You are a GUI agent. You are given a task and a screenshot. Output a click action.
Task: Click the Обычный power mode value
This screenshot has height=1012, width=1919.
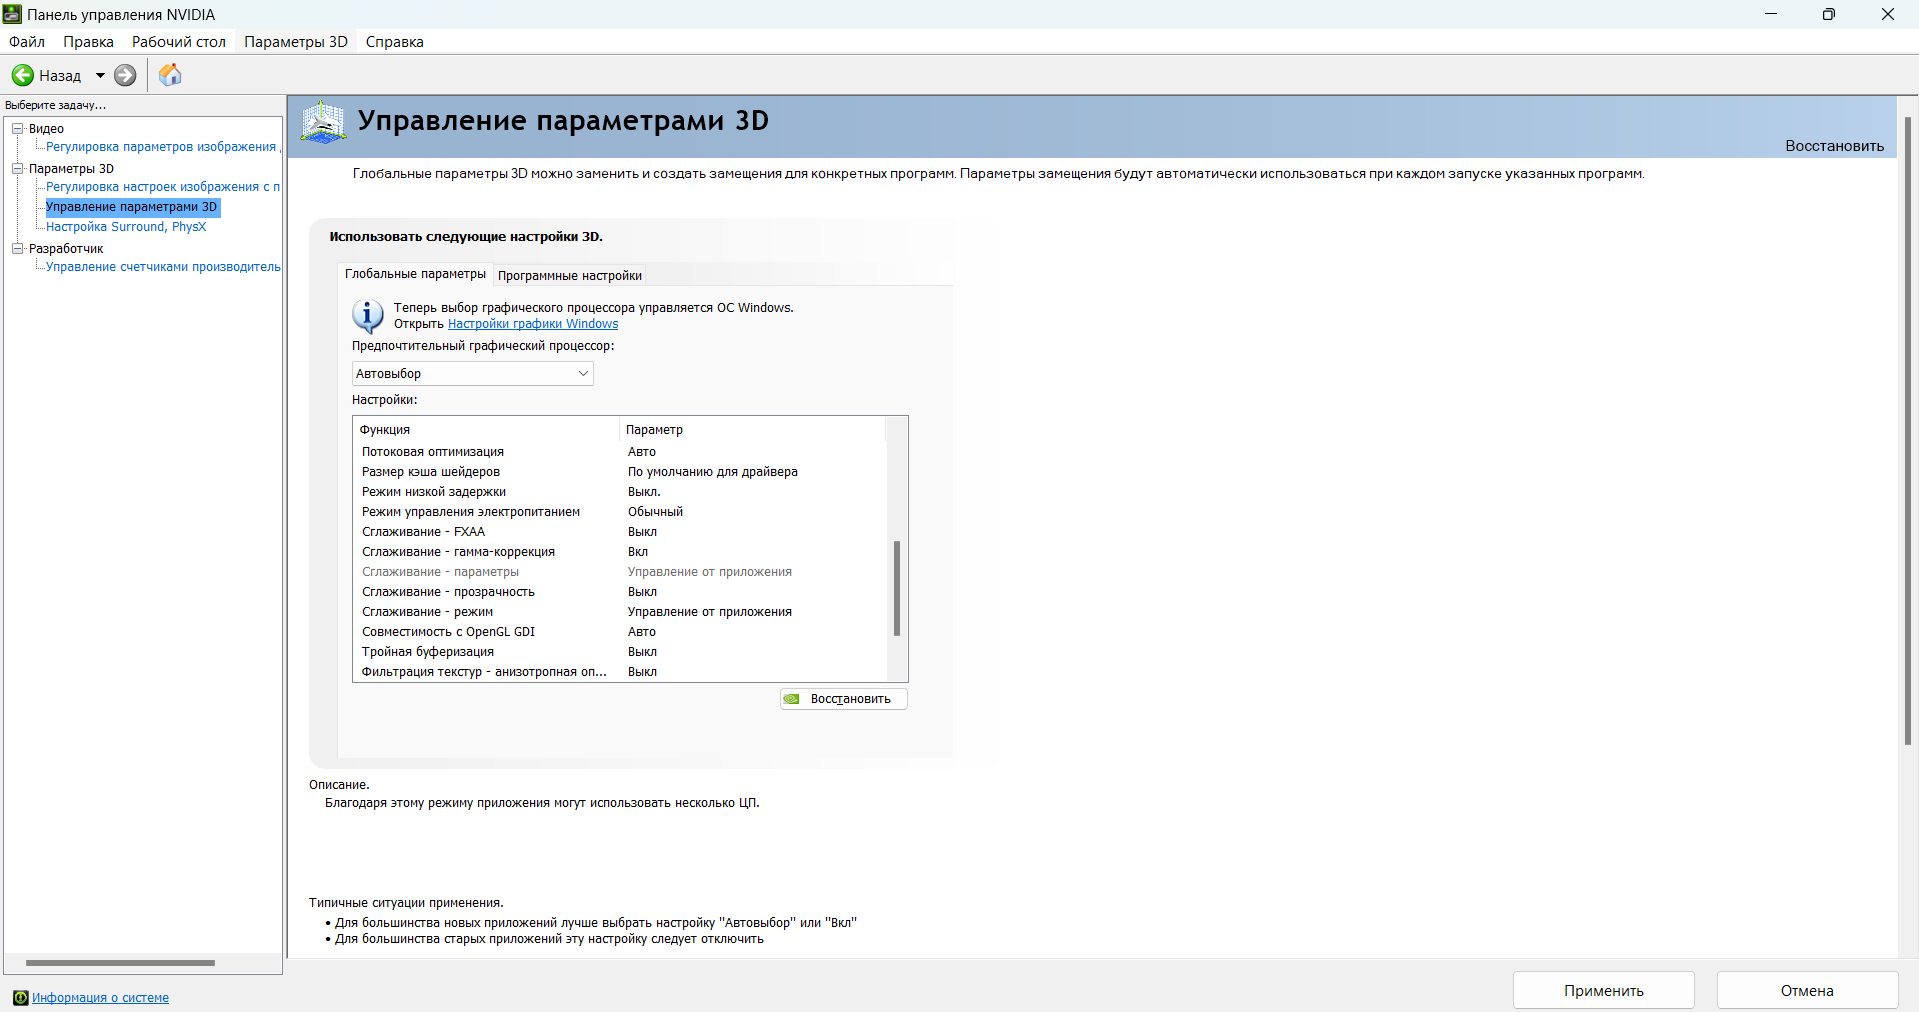(x=655, y=512)
